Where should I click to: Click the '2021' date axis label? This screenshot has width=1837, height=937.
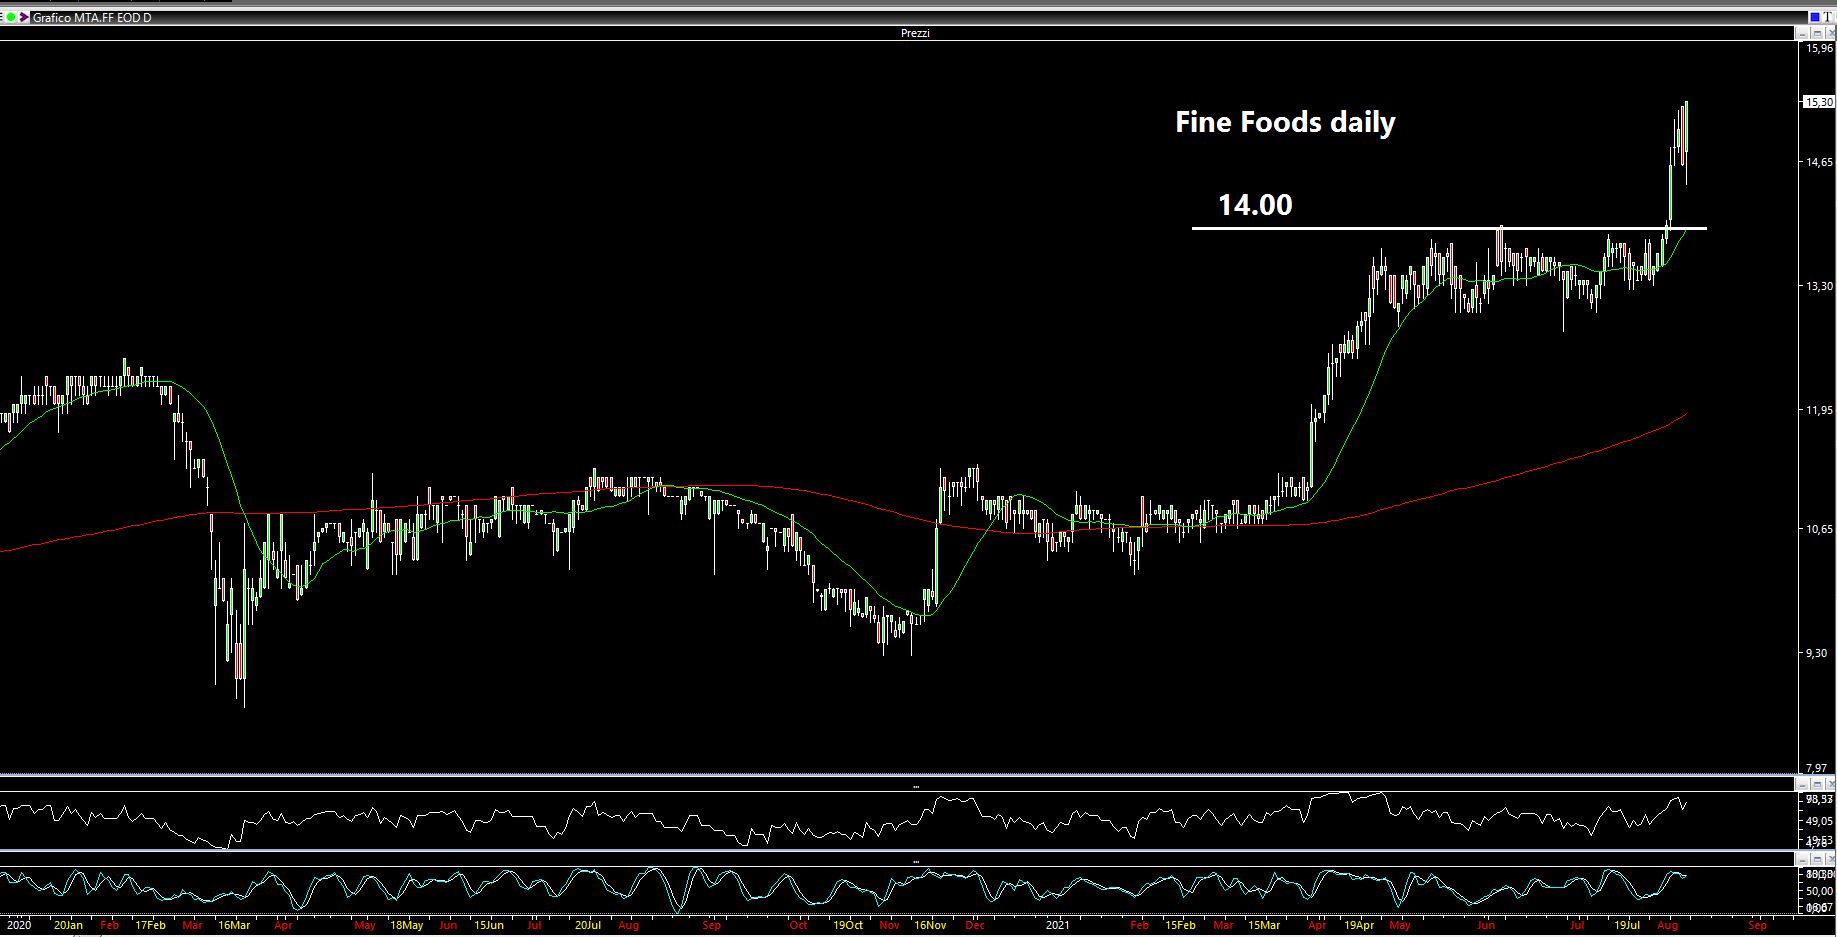[1057, 925]
